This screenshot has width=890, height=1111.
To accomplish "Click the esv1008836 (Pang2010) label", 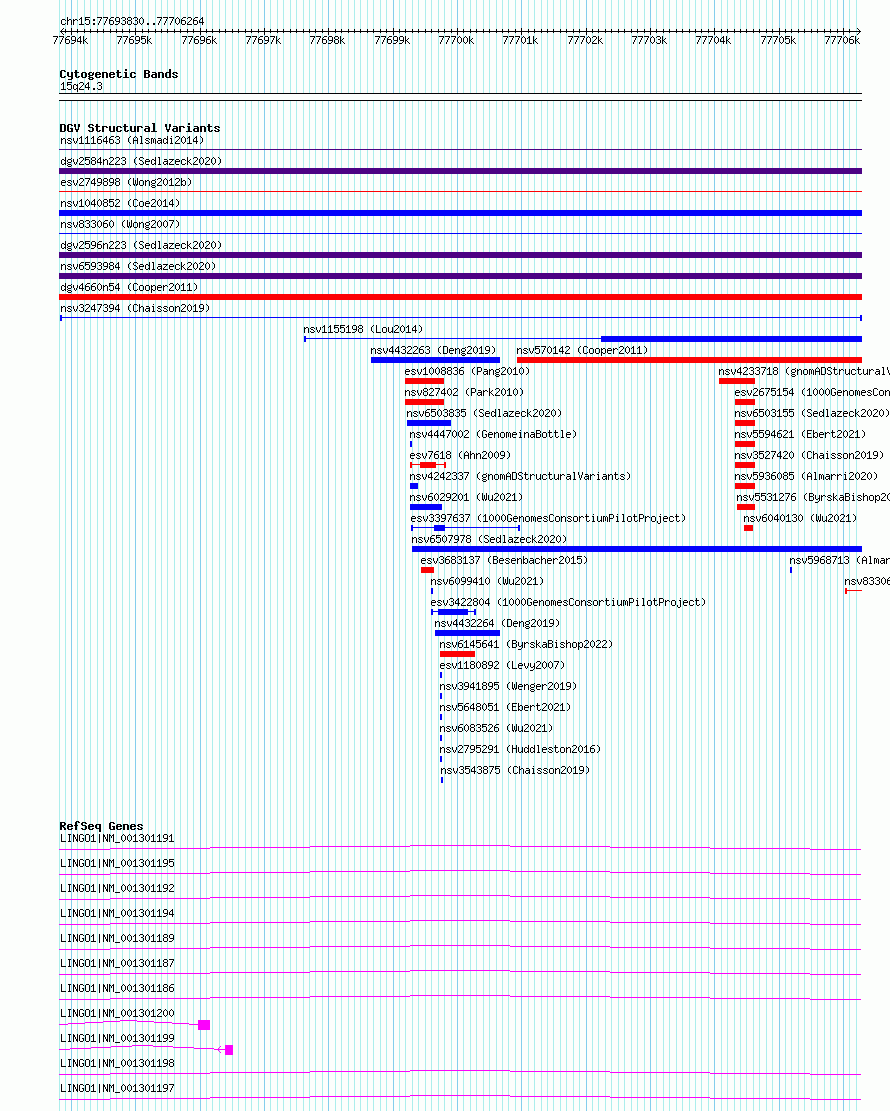I will click(x=467, y=371).
